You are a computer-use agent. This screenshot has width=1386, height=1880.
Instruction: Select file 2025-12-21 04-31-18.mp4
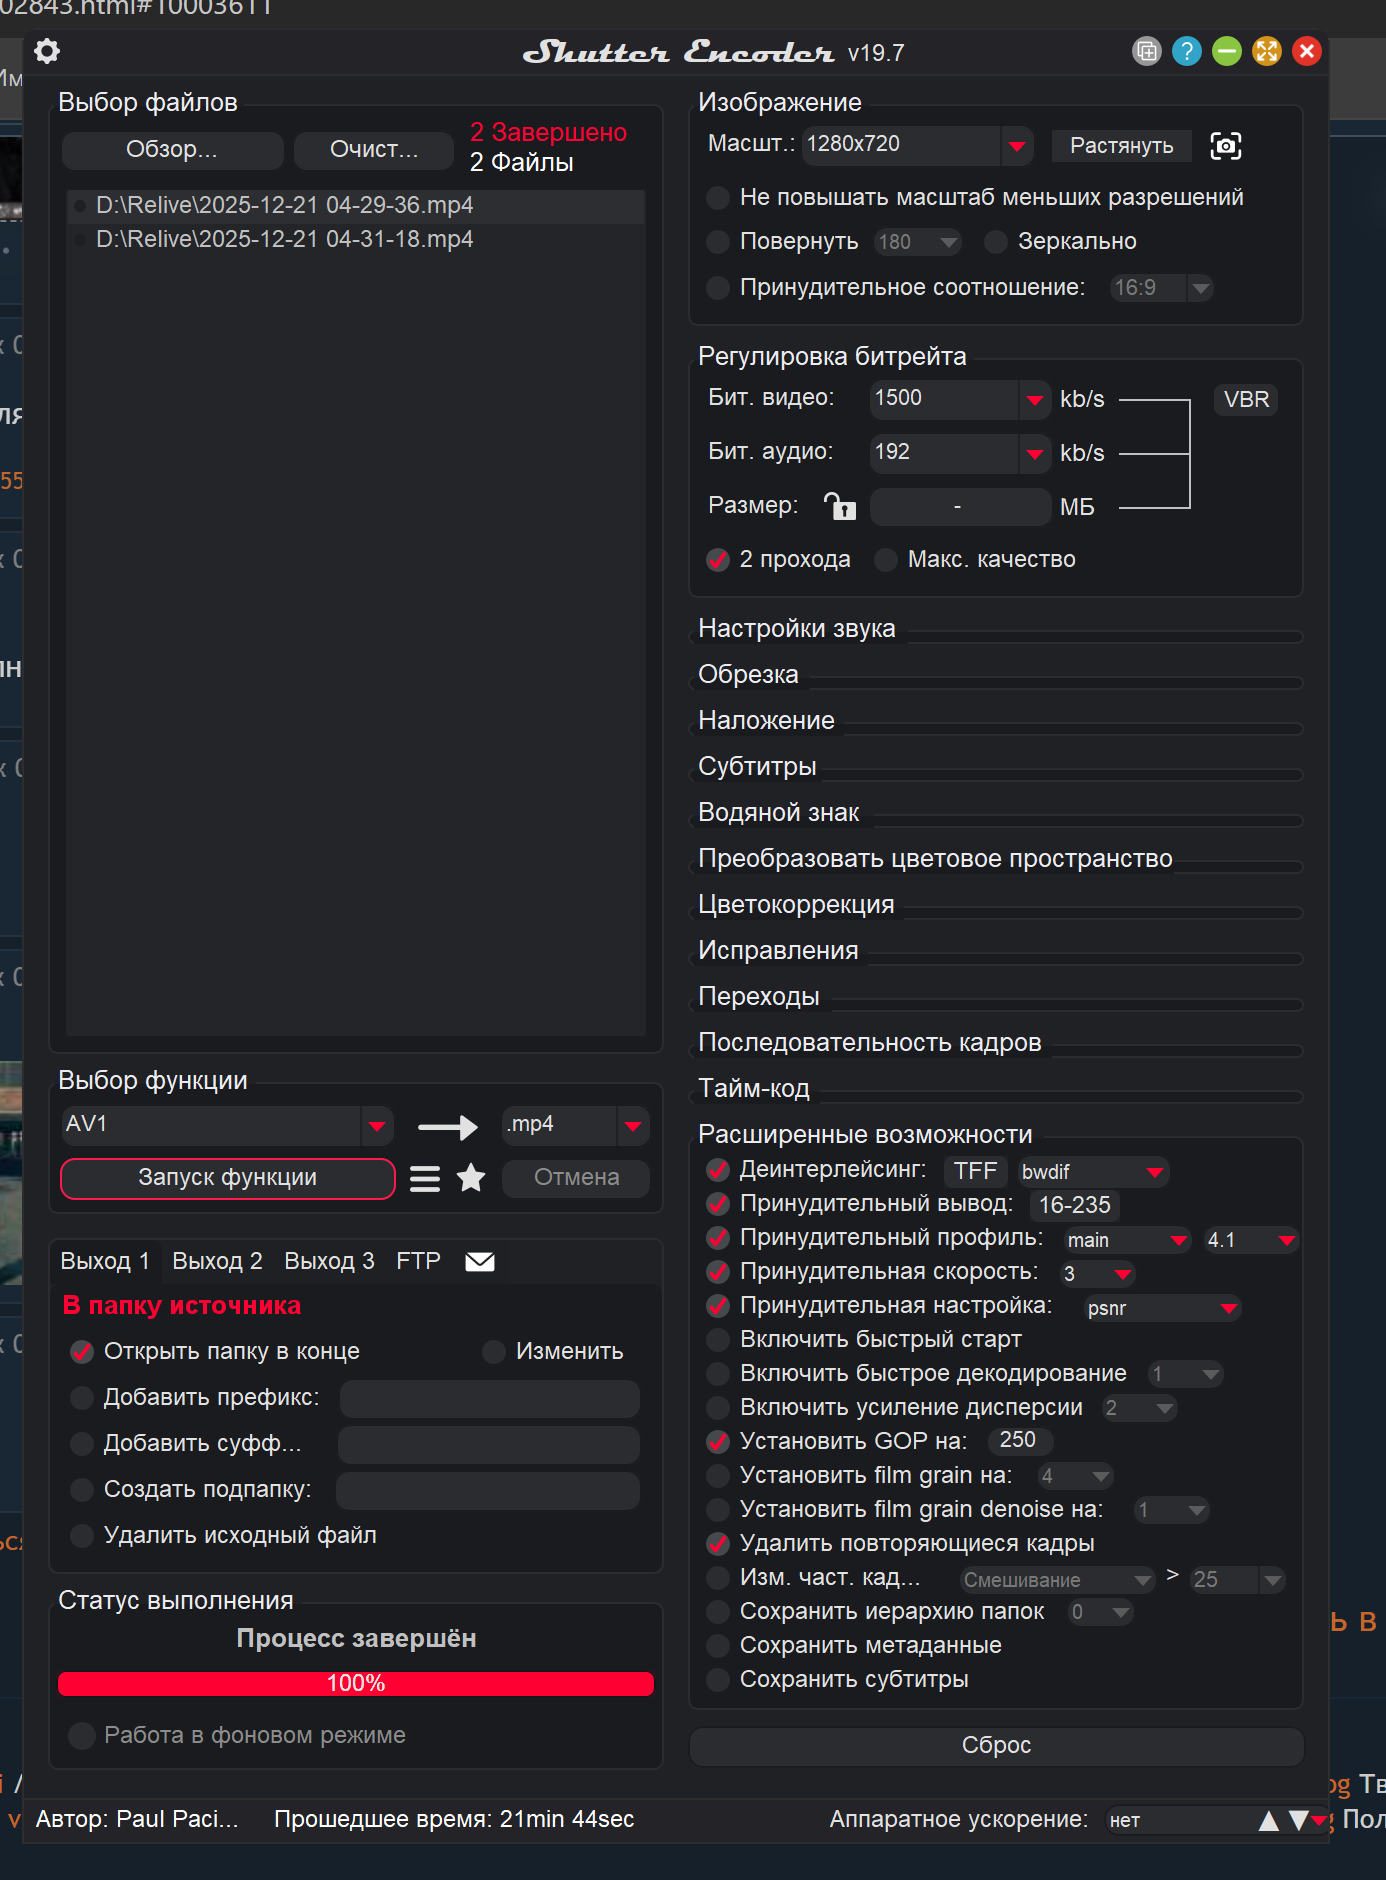(x=355, y=240)
